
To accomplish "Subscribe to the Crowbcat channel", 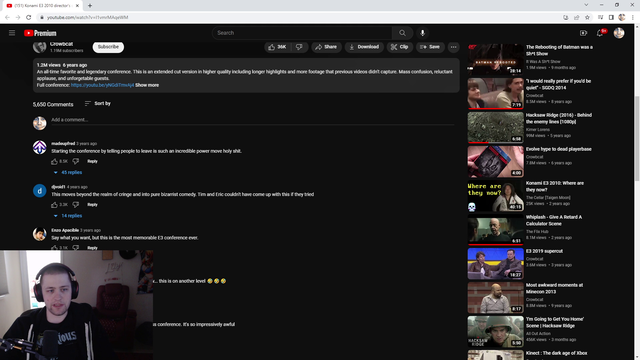I will coord(108,47).
